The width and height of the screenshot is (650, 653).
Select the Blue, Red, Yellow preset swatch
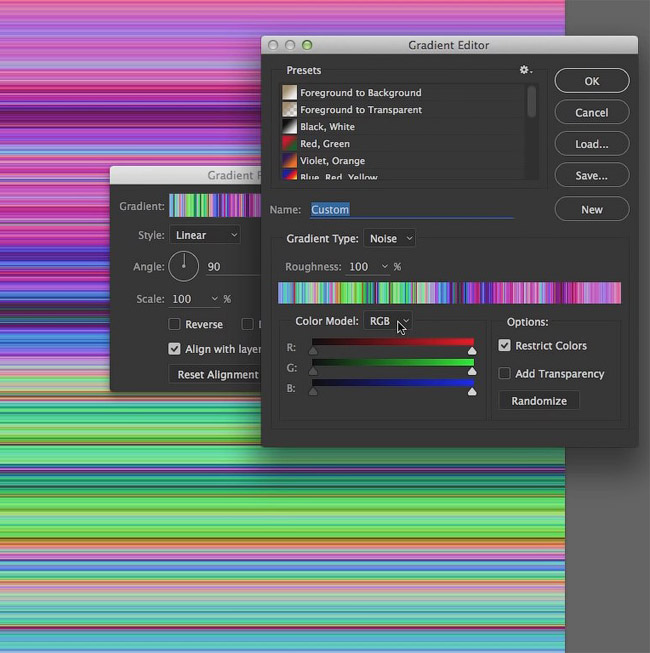pyautogui.click(x=289, y=175)
